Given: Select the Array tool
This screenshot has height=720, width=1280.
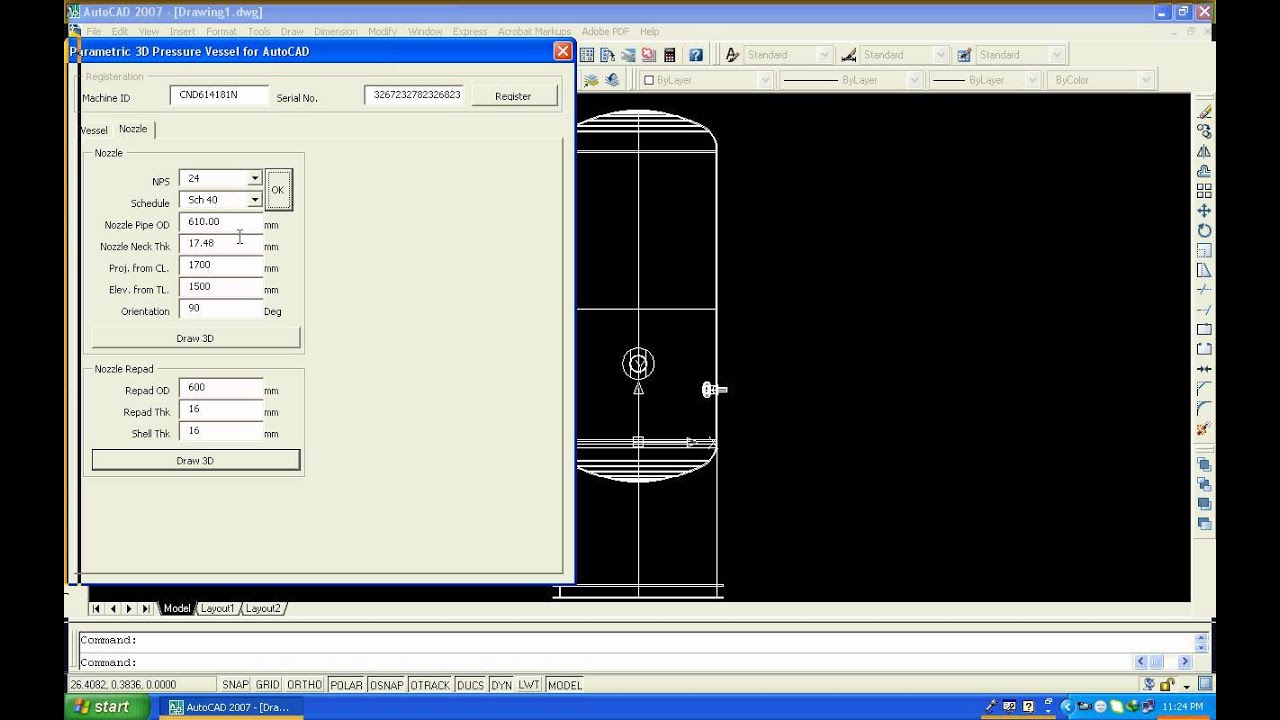Looking at the screenshot, I should point(1204,191).
